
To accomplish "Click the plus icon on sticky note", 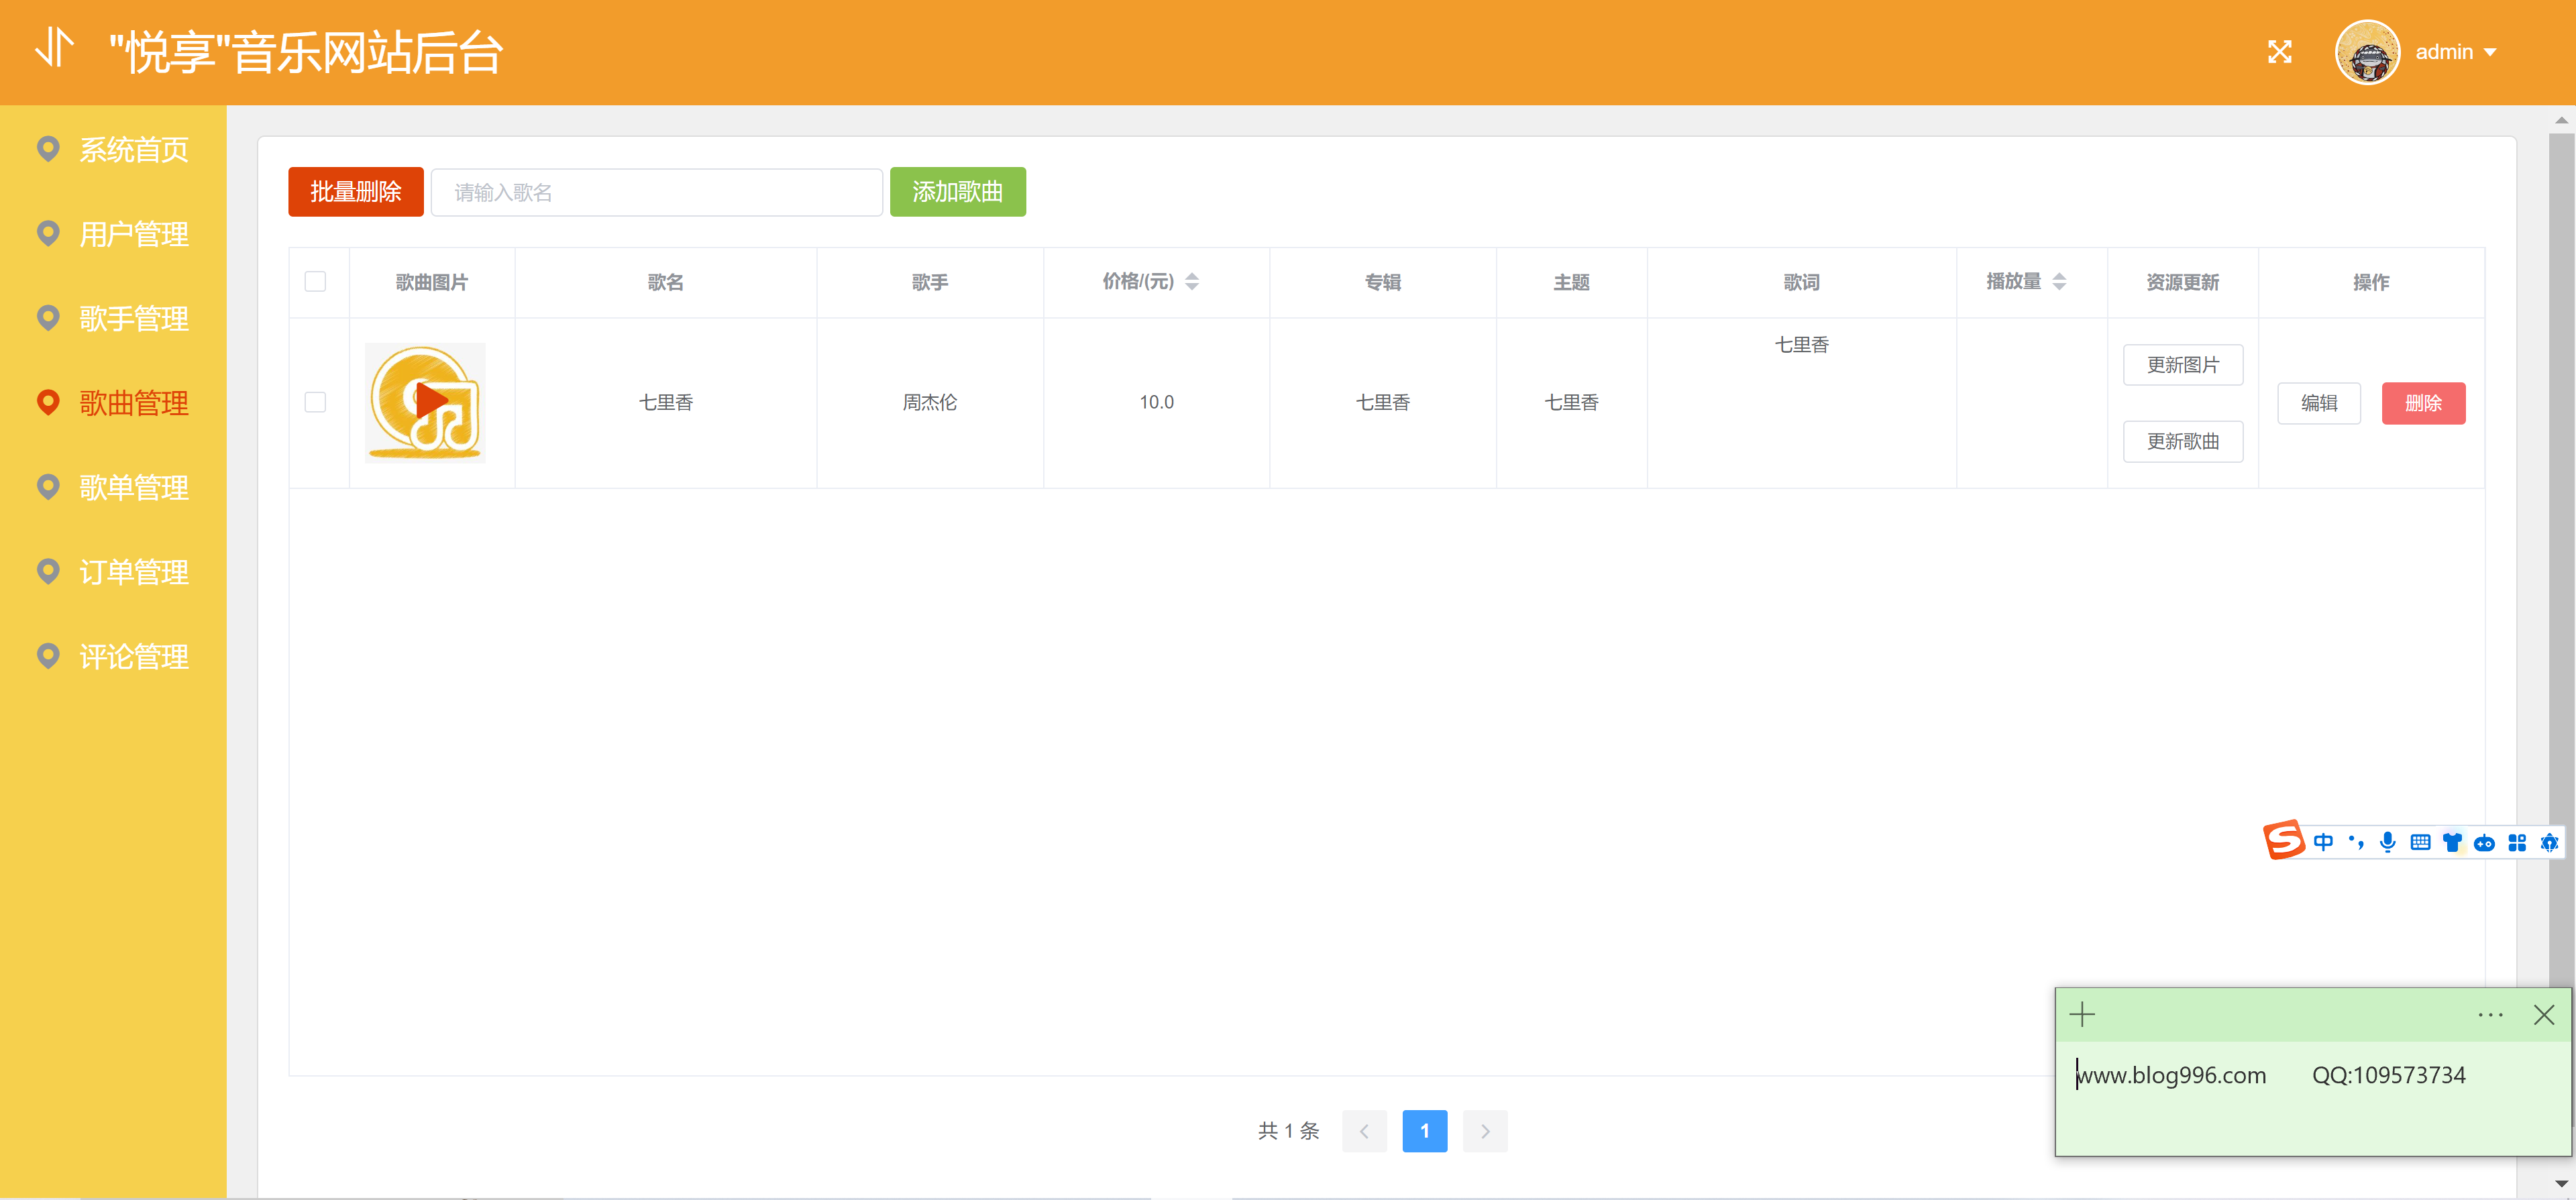I will (x=2082, y=1015).
